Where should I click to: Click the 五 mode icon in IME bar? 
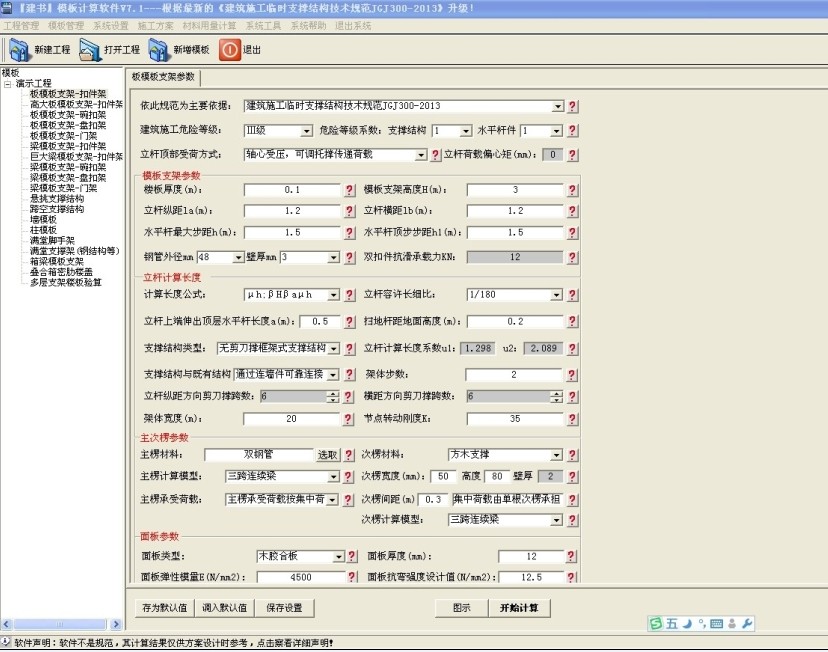coord(671,623)
